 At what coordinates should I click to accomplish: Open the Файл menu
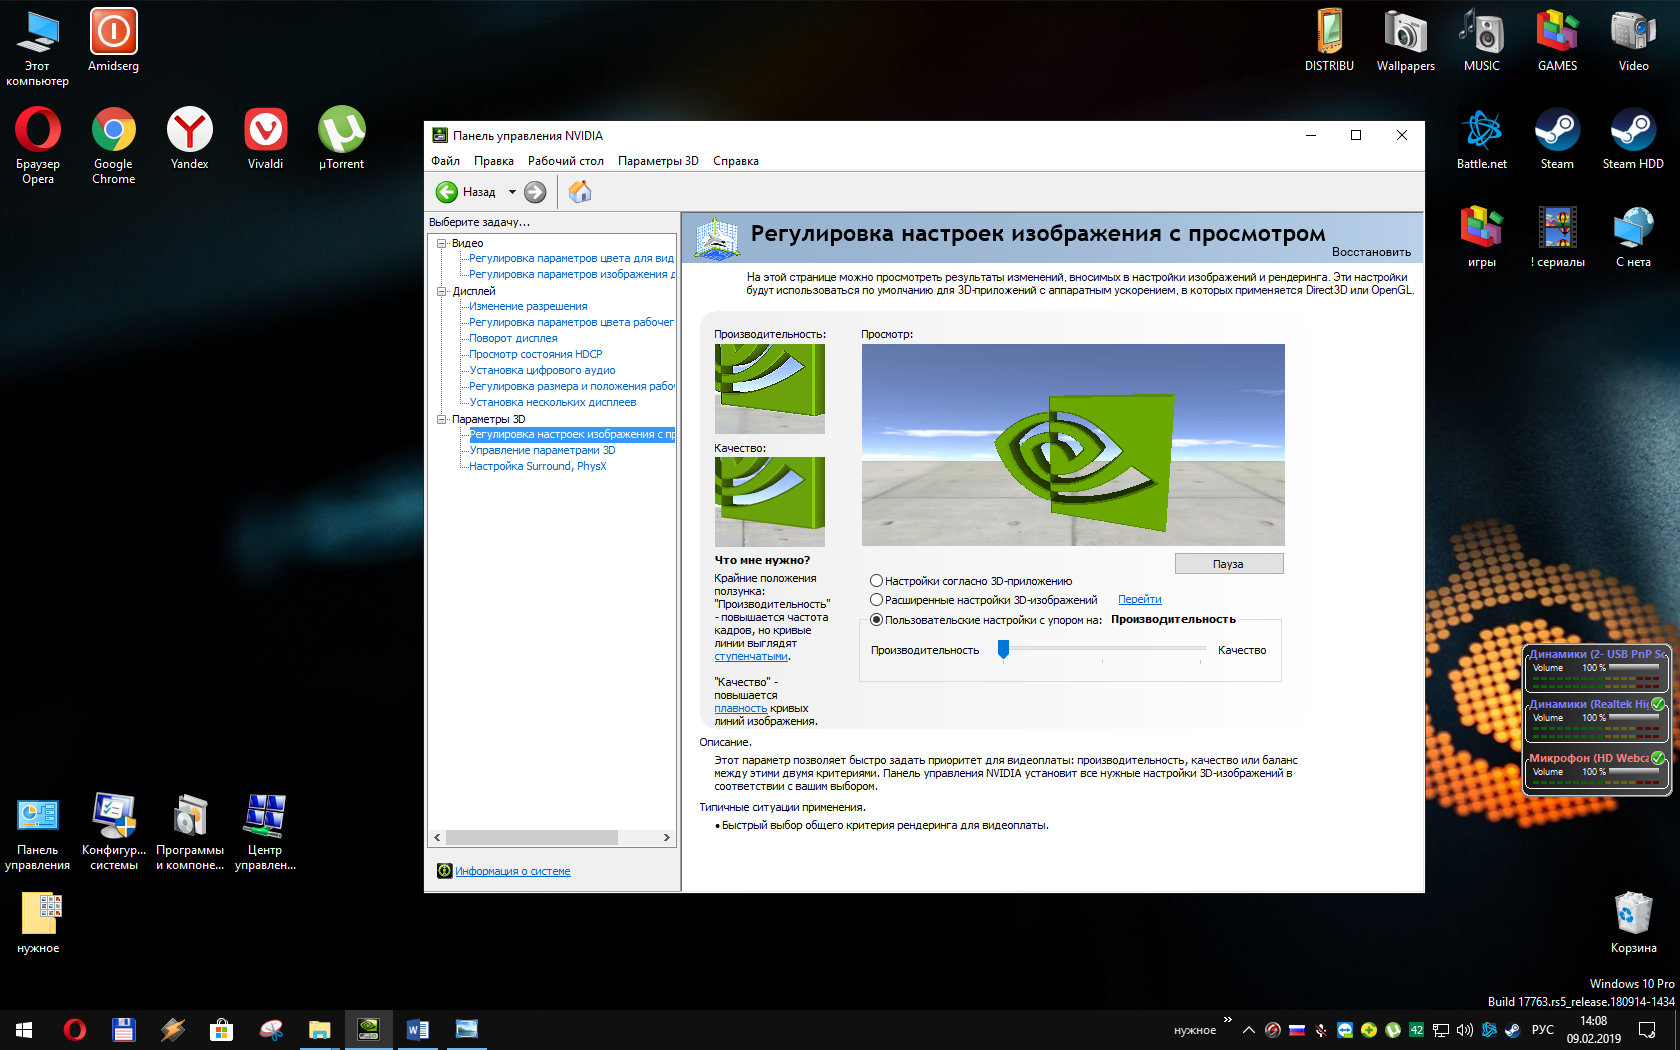(445, 161)
